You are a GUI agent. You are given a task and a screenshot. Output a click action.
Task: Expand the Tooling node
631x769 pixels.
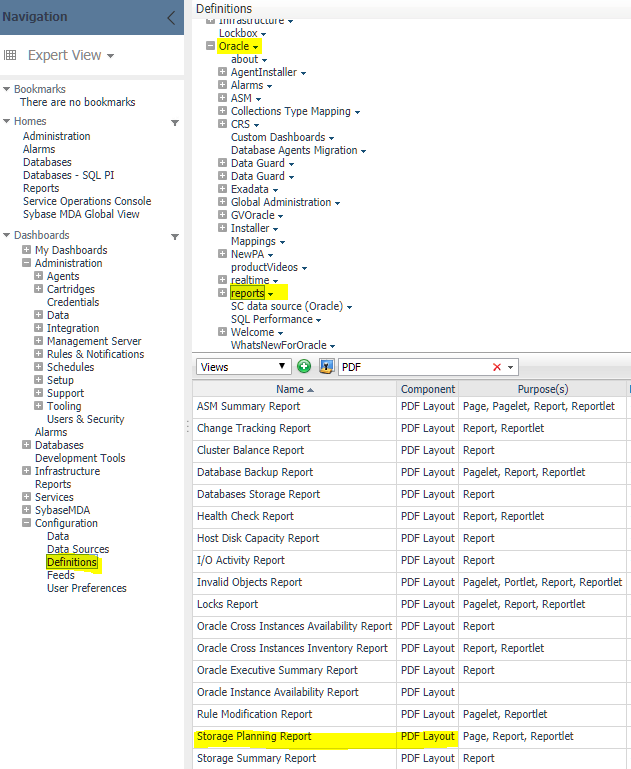(x=38, y=406)
